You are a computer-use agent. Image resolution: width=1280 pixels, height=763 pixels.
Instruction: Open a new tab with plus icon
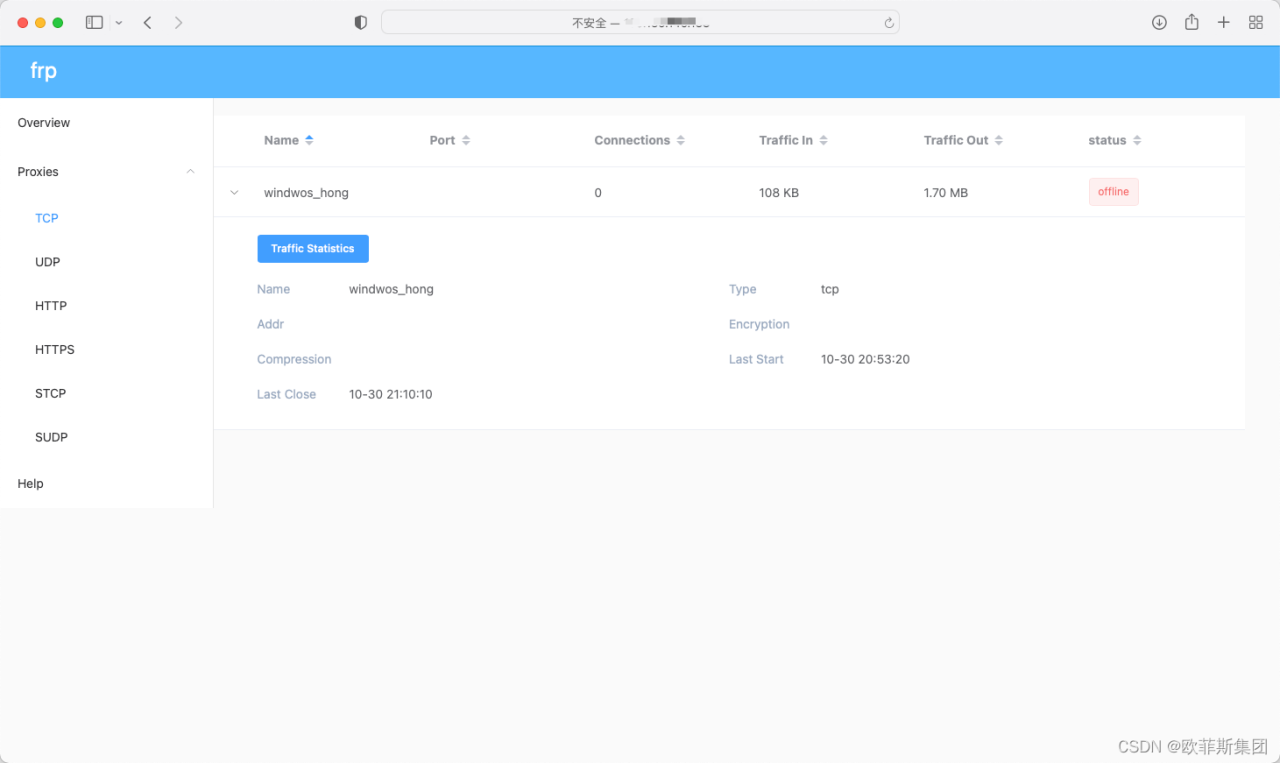point(1223,22)
